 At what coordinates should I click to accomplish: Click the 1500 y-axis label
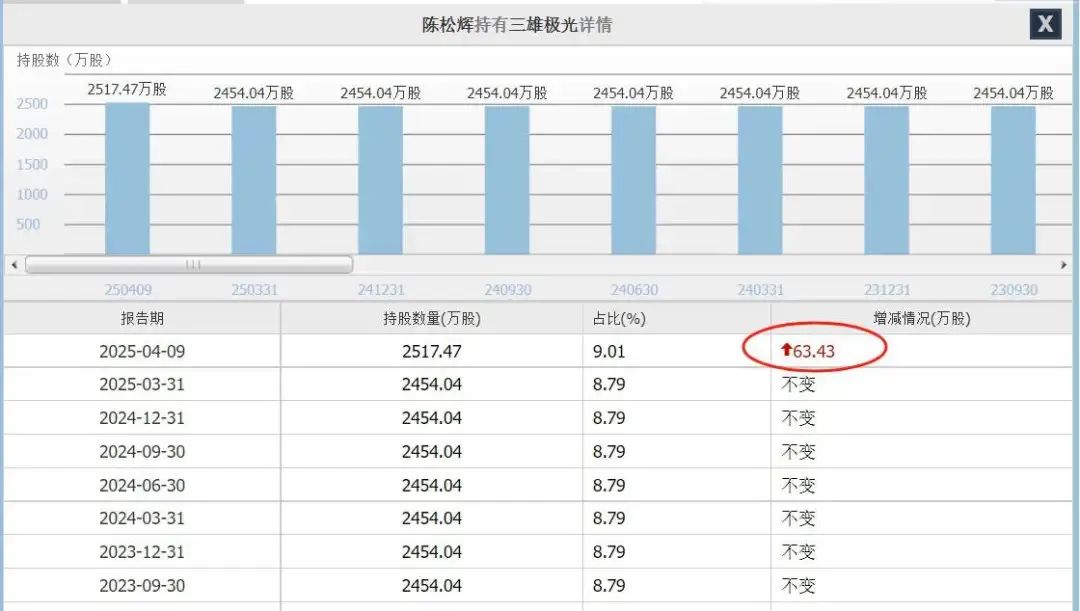click(32, 164)
